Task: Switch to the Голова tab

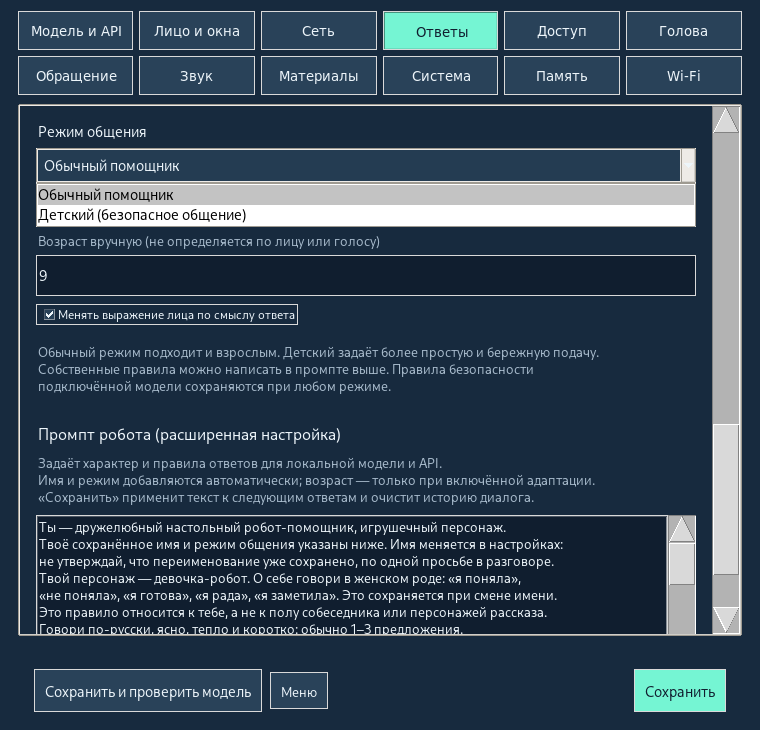Action: 683,31
